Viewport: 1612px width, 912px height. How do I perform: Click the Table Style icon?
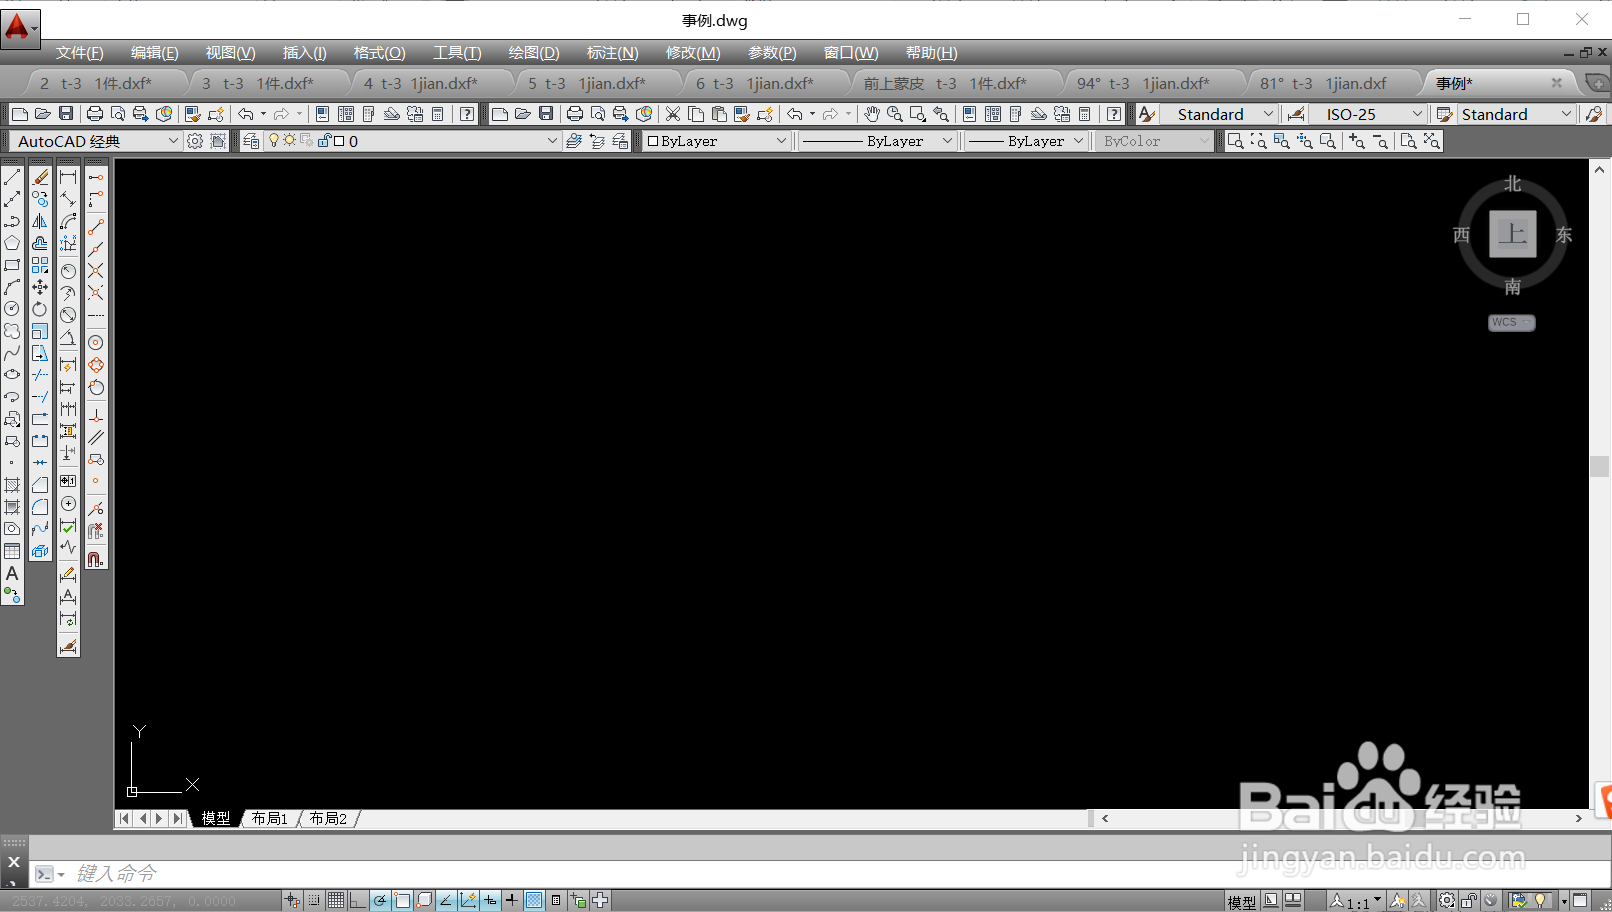(x=1444, y=114)
